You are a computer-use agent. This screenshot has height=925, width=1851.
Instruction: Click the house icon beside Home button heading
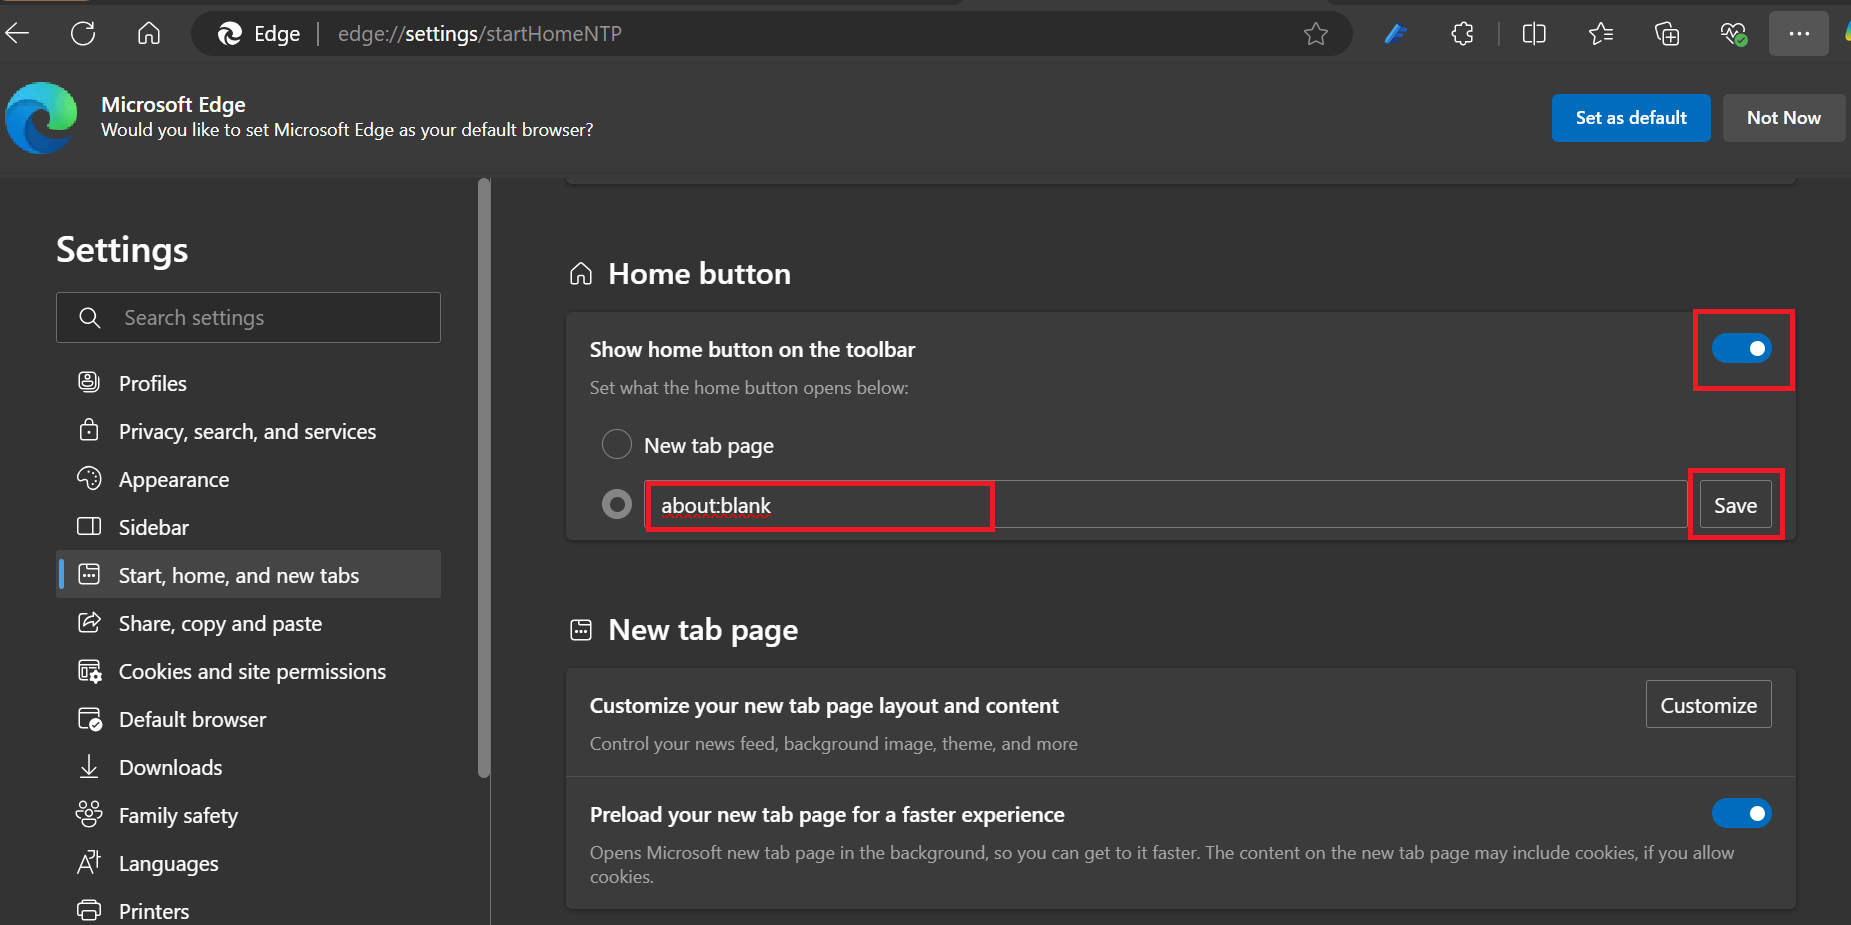(581, 274)
